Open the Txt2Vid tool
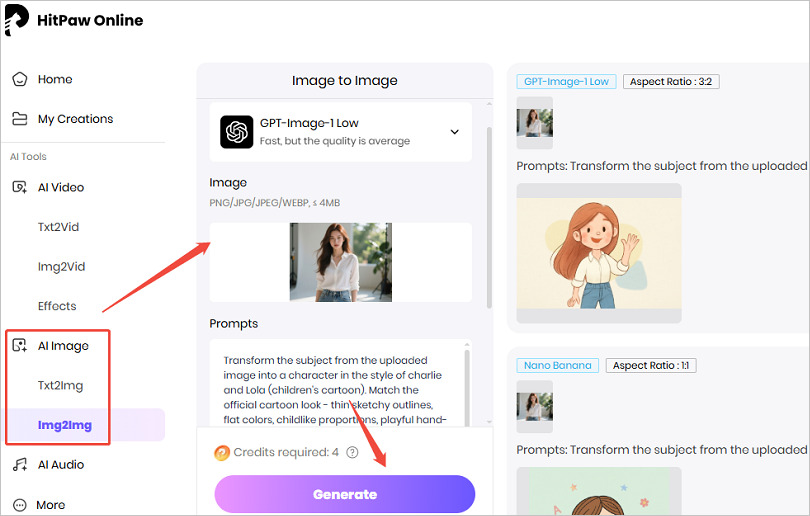Image resolution: width=810 pixels, height=516 pixels. point(58,227)
